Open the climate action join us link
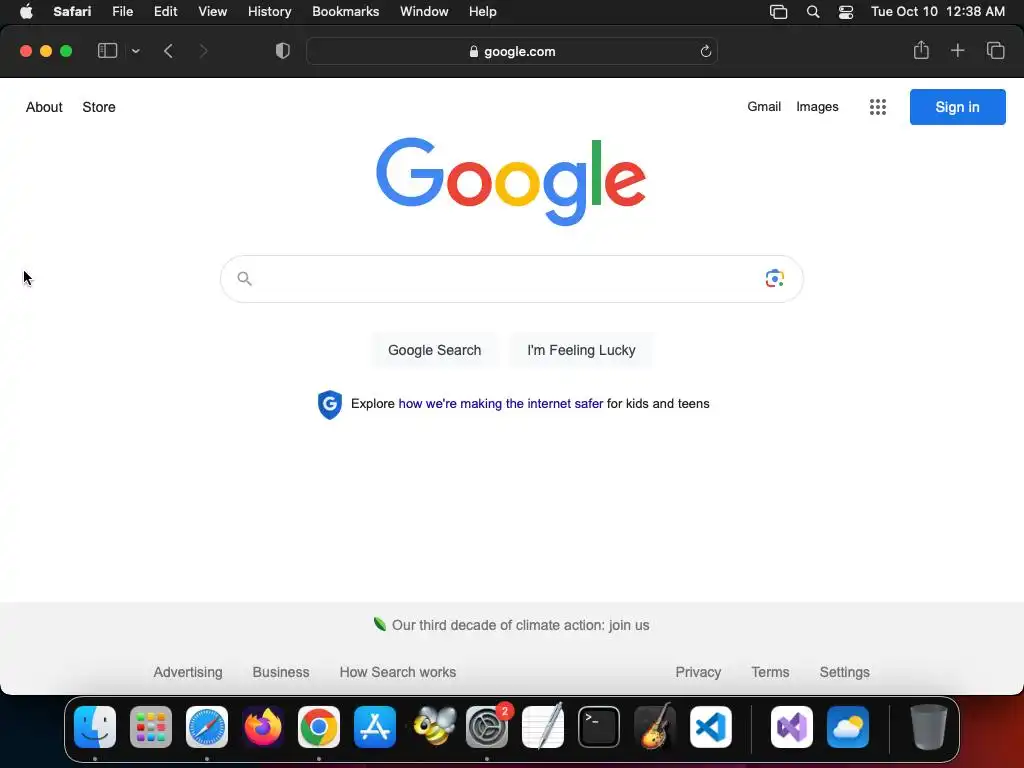The height and width of the screenshot is (768, 1024). pos(520,625)
